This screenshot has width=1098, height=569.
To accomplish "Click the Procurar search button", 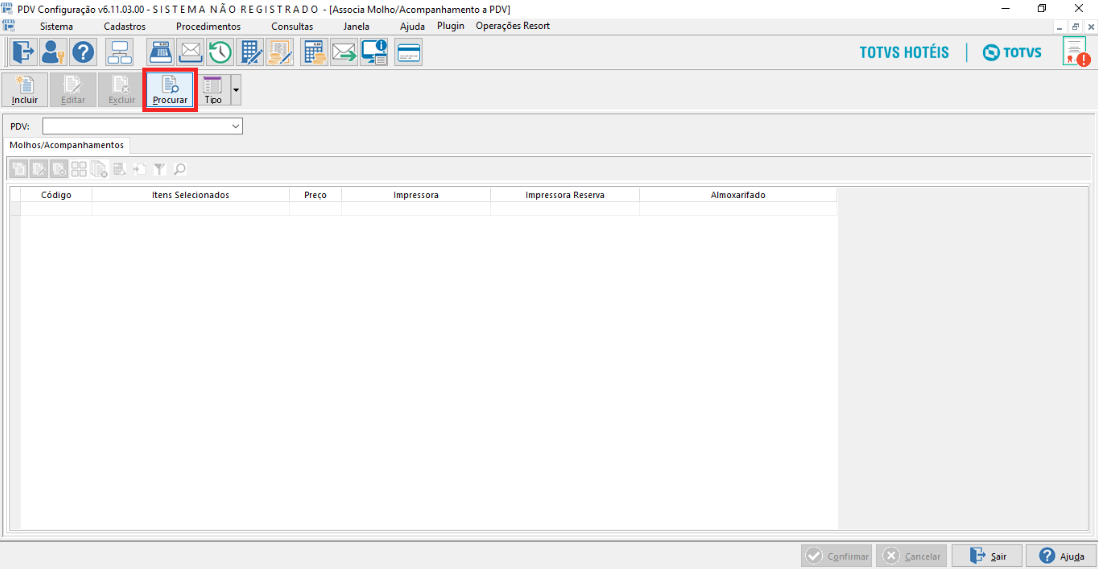I will pyautogui.click(x=170, y=90).
